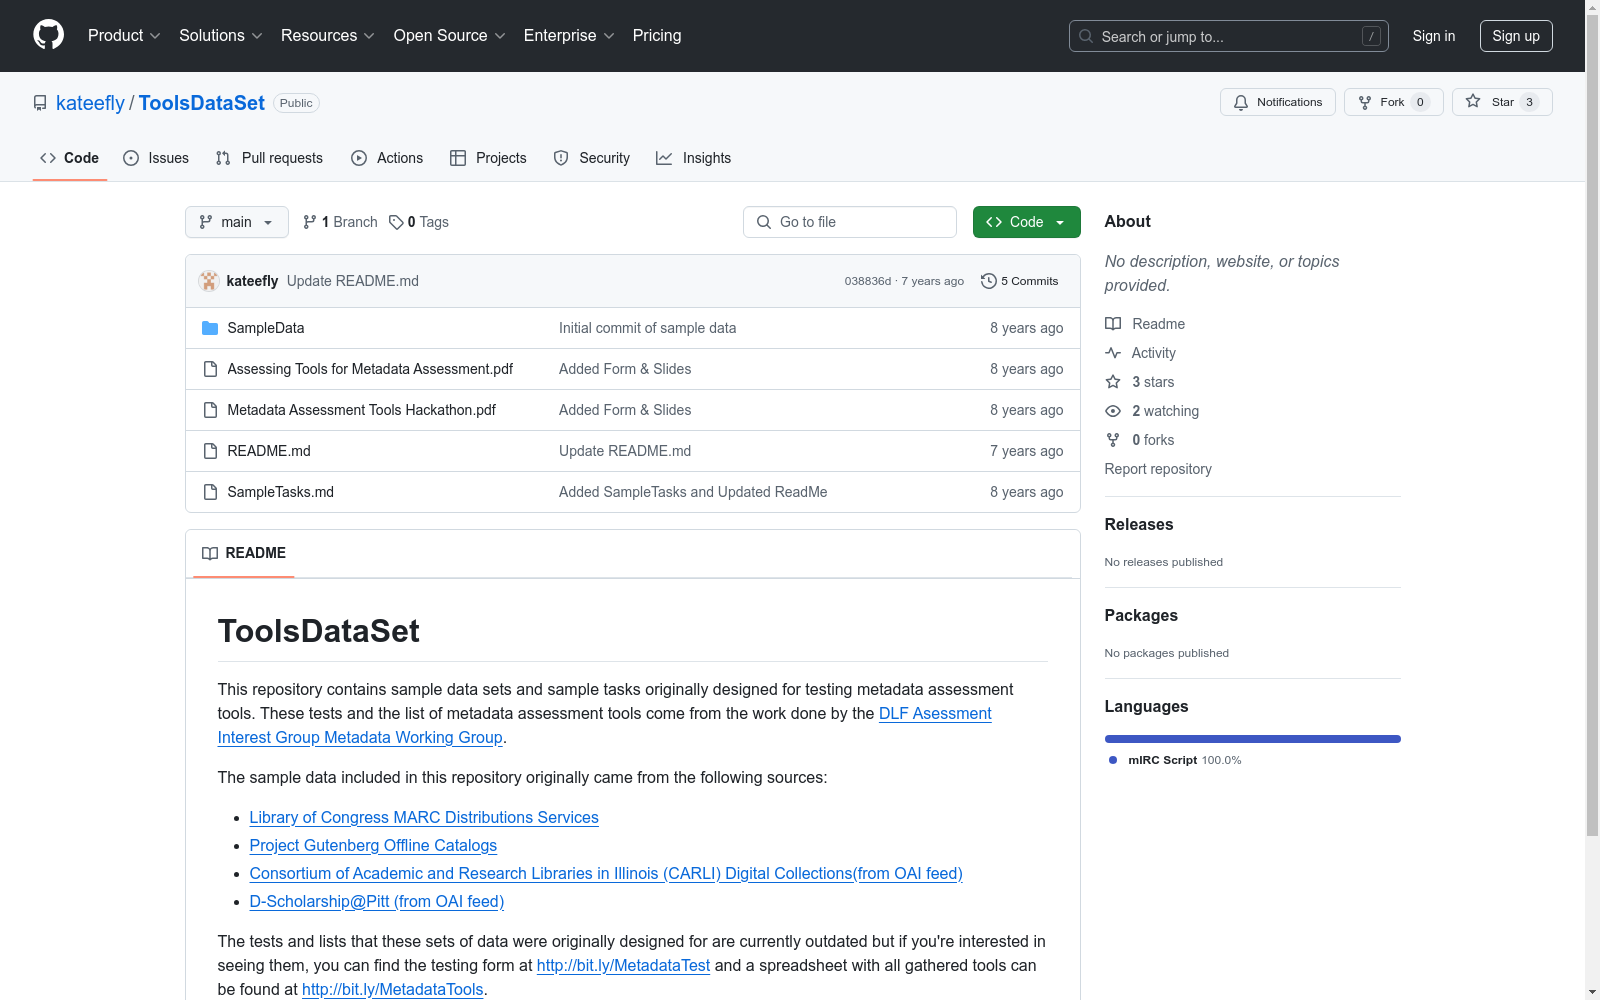This screenshot has width=1600, height=1000.
Task: Click the Languages bar
Action: [1253, 739]
